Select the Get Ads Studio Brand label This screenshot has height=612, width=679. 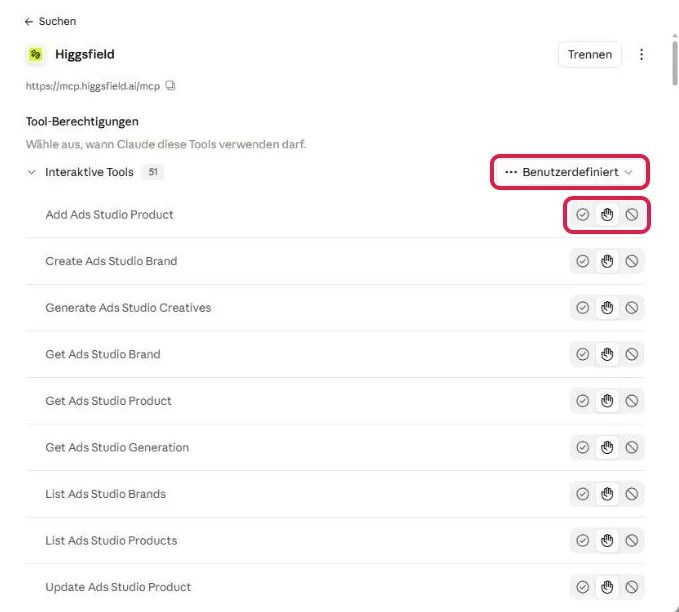(x=103, y=354)
